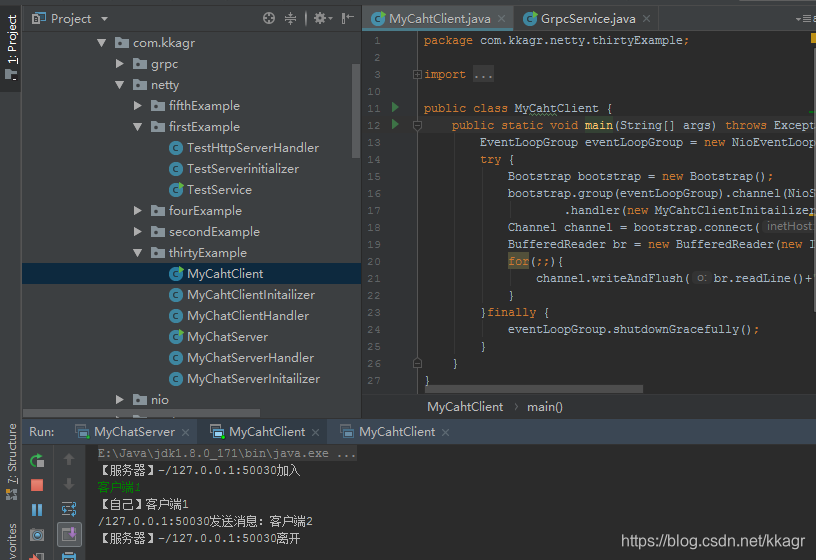Screen dimensions: 816x560
Task: Click the 'main' method name in code
Action: 598,125
